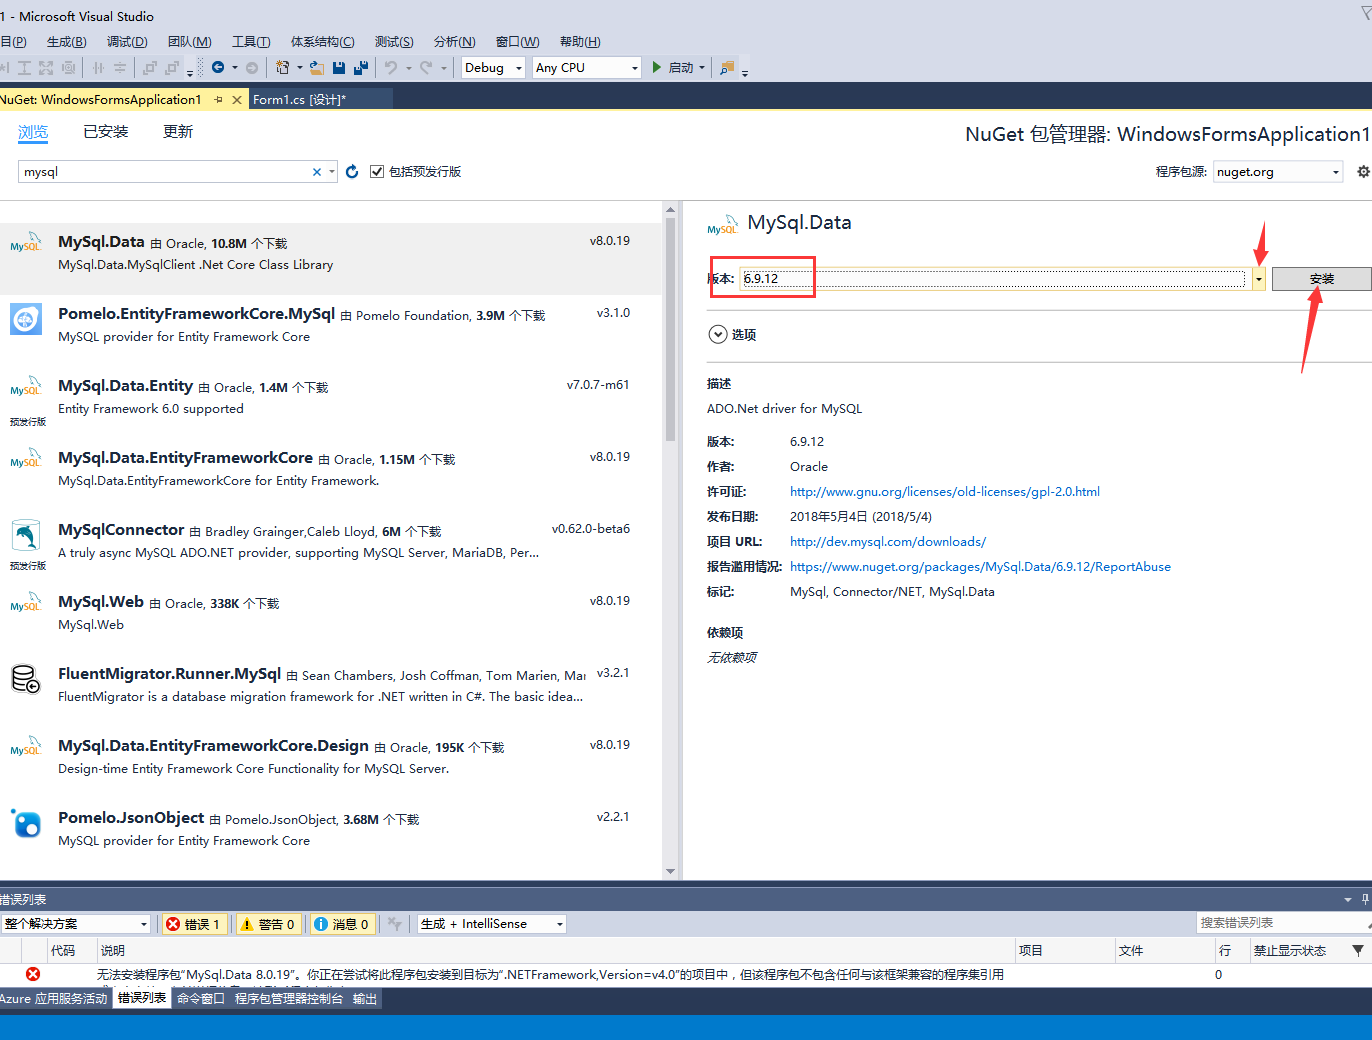Open the 调试(D) menu
The height and width of the screenshot is (1040, 1372).
[x=127, y=41]
